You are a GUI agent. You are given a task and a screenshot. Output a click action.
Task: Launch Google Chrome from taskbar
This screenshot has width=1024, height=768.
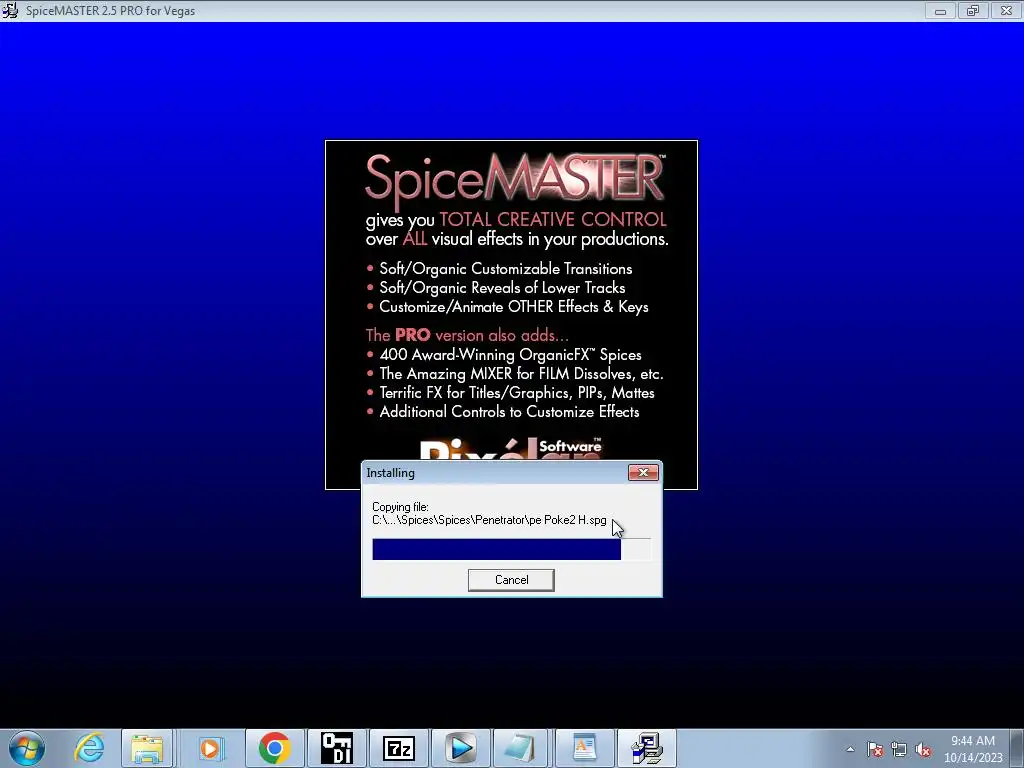point(274,748)
